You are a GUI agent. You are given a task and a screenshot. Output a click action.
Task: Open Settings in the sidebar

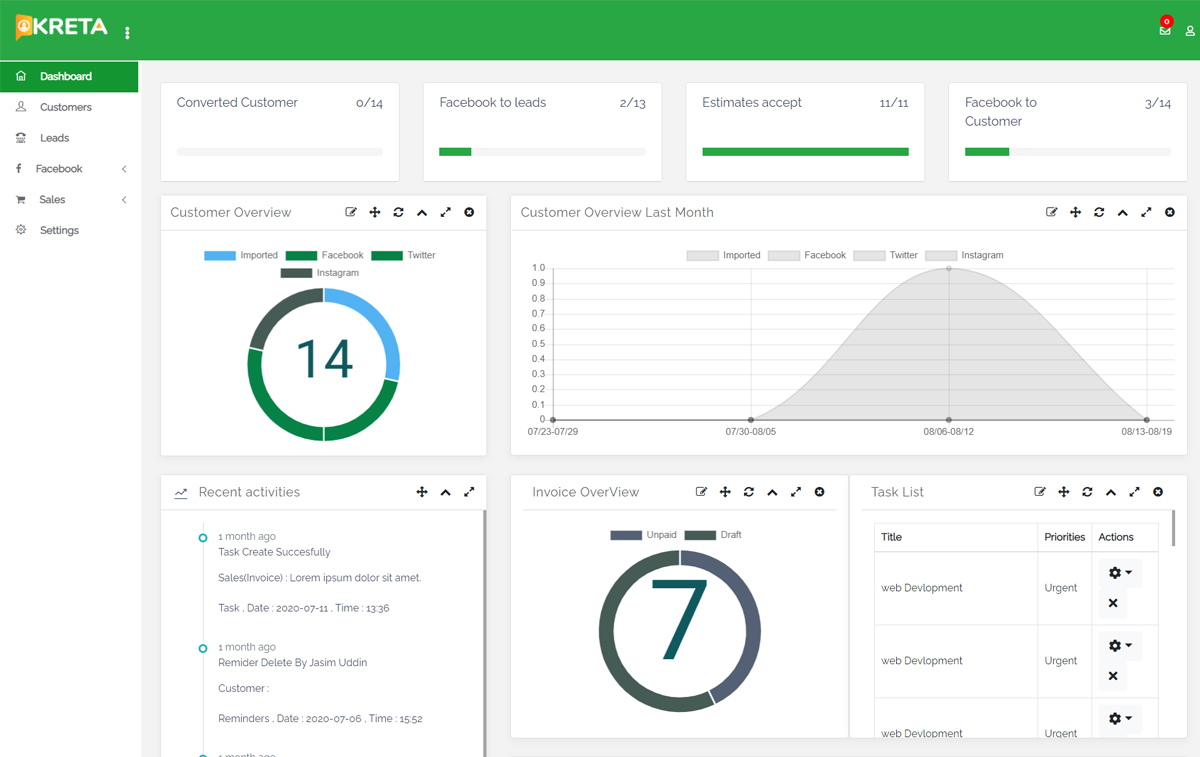pyautogui.click(x=59, y=230)
